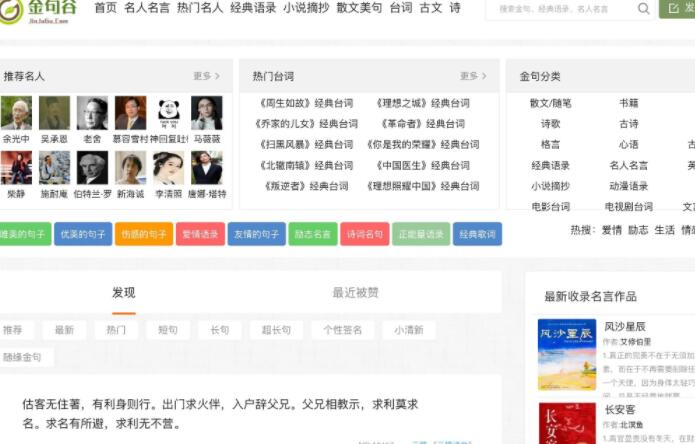
Task: Select 动漫语录 category
Action: point(629,186)
